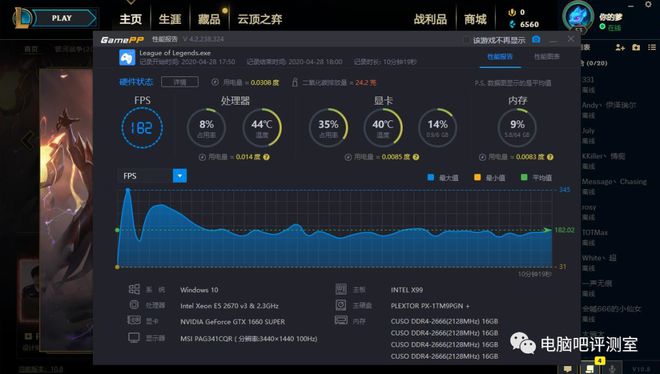The width and height of the screenshot is (660, 374).
Task: Open the 商城 store tab
Action: (475, 19)
